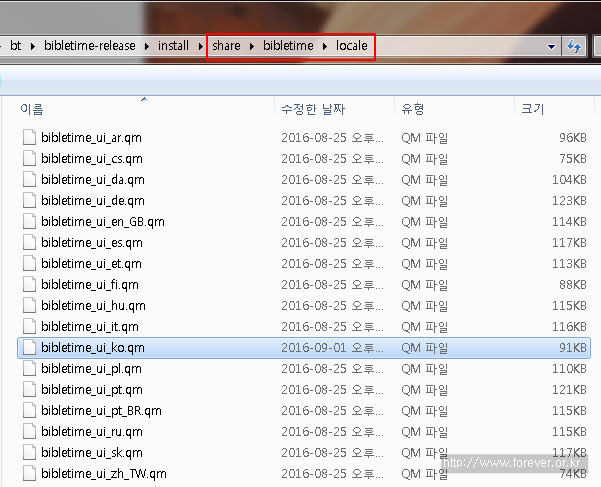
Task: Go to the bt folder in the breadcrumb
Action: (15, 46)
